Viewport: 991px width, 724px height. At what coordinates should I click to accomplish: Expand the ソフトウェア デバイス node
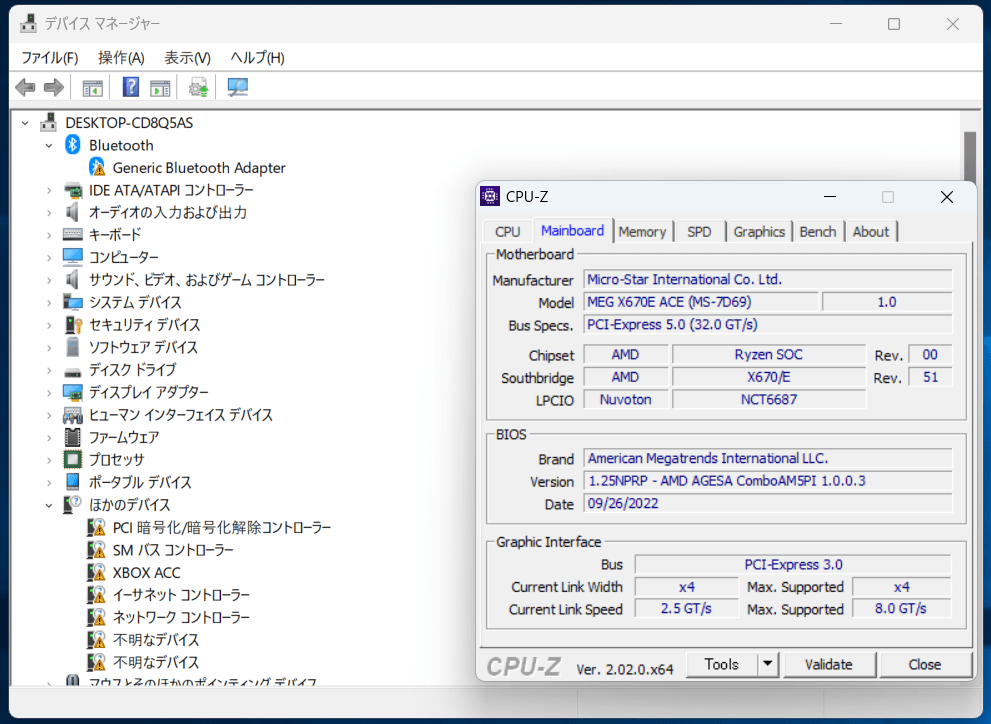click(x=49, y=347)
